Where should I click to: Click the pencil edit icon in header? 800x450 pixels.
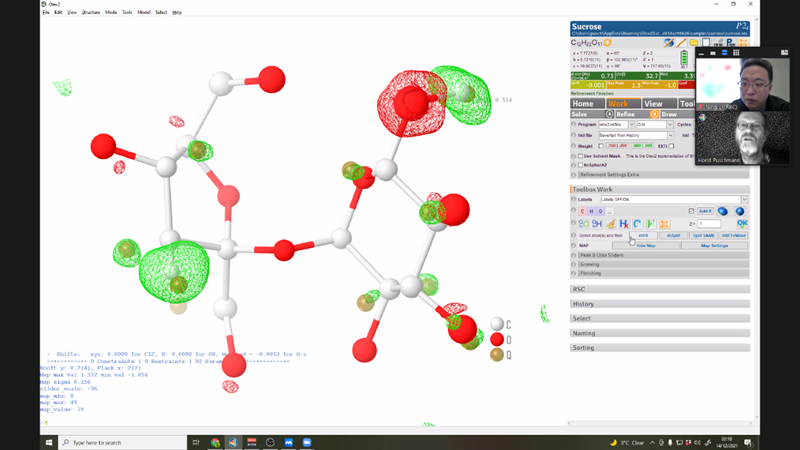(681, 43)
